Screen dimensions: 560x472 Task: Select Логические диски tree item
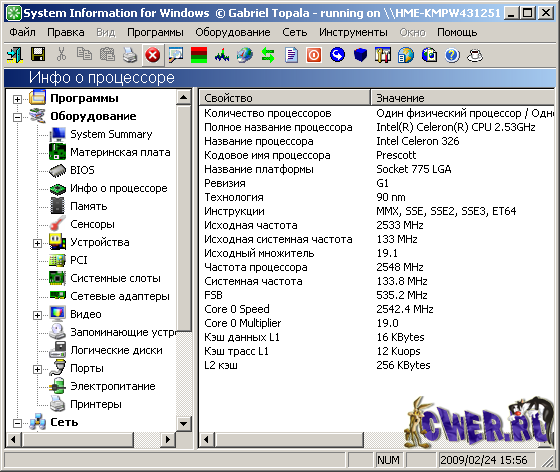(116, 350)
